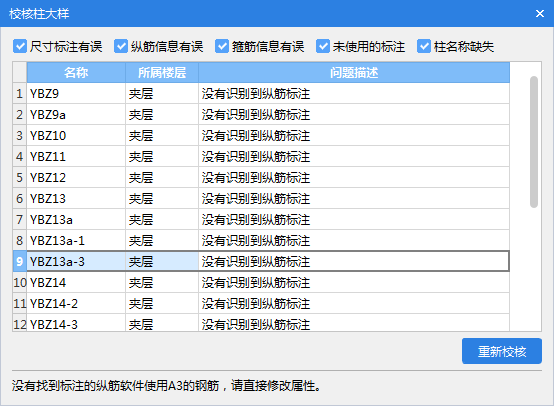Click highlighted row number 9 header
Viewport: 554px width, 406px height.
coord(20,261)
